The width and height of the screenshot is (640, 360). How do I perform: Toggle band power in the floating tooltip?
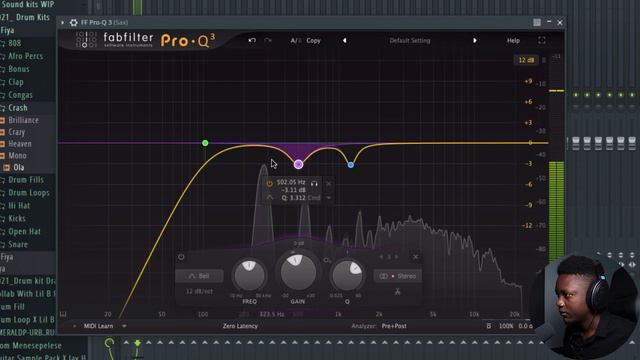pos(269,184)
